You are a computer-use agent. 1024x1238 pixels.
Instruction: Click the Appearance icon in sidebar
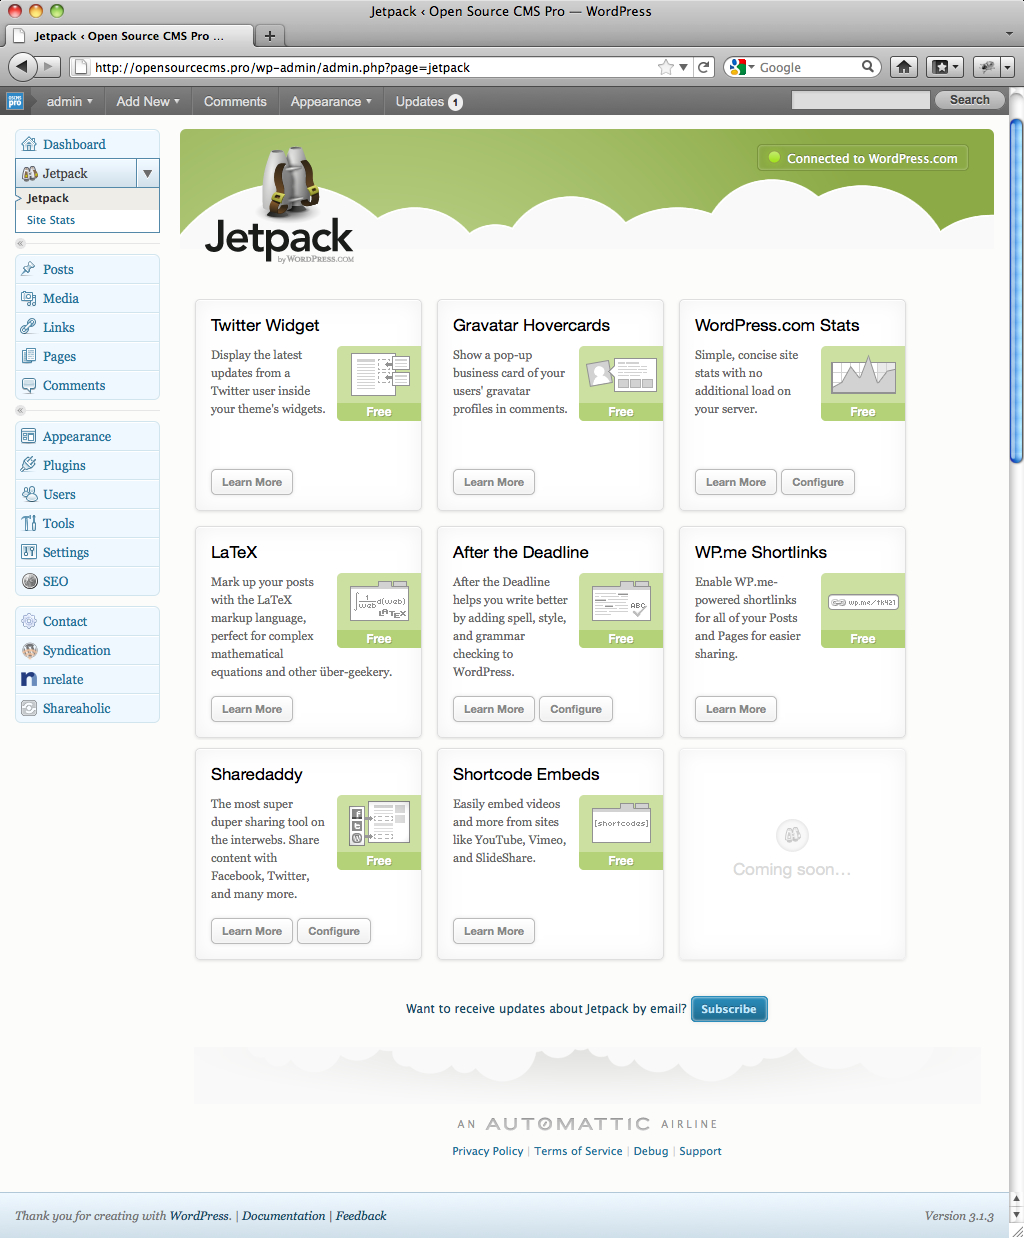(x=29, y=436)
